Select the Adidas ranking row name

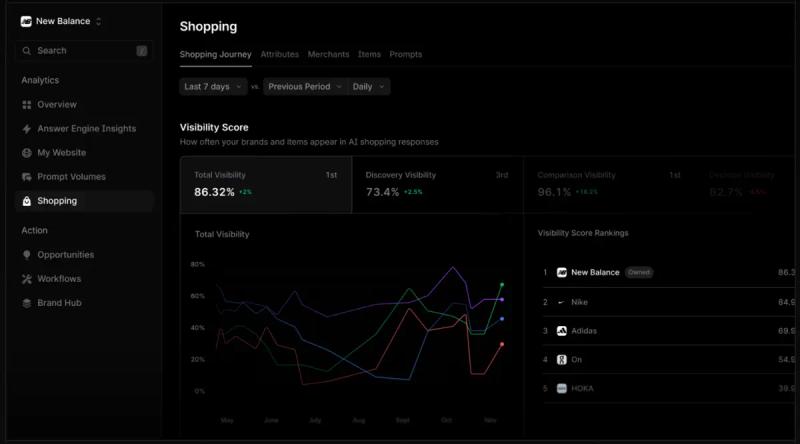tap(584, 331)
